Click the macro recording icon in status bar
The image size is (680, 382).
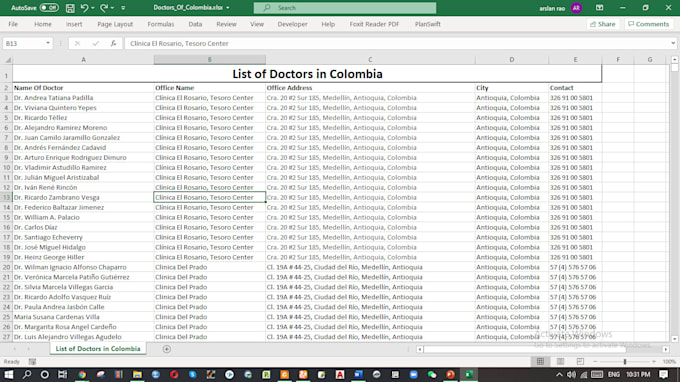[32, 362]
